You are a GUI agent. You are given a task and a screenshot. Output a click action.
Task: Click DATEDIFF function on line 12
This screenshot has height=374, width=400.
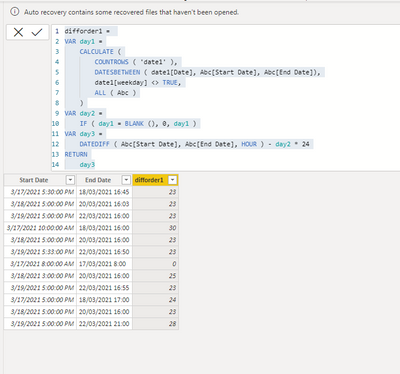[x=94, y=144]
